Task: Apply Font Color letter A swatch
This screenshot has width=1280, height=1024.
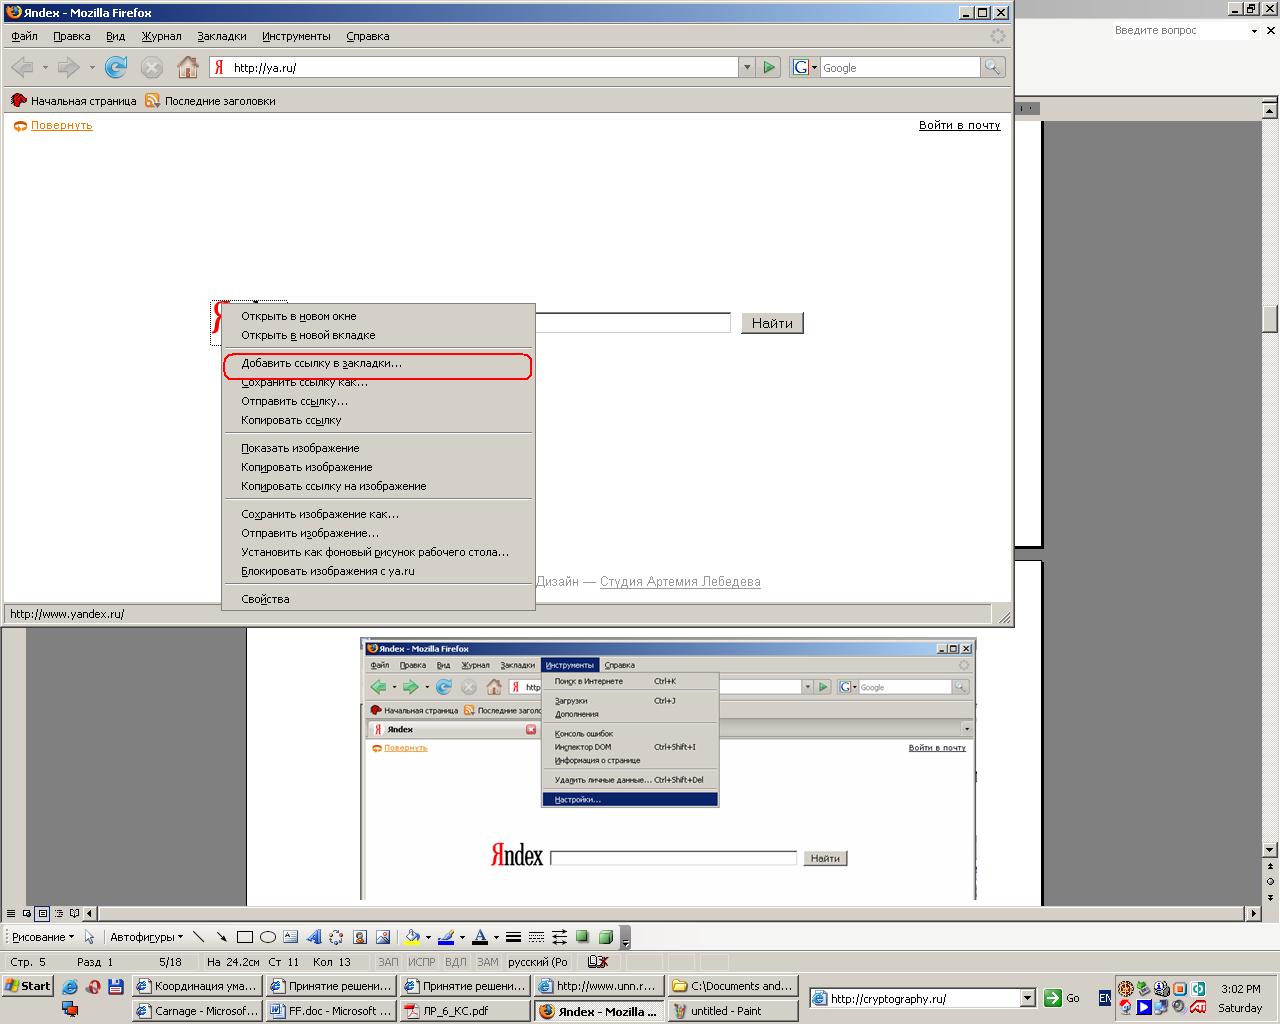Action: [x=480, y=937]
